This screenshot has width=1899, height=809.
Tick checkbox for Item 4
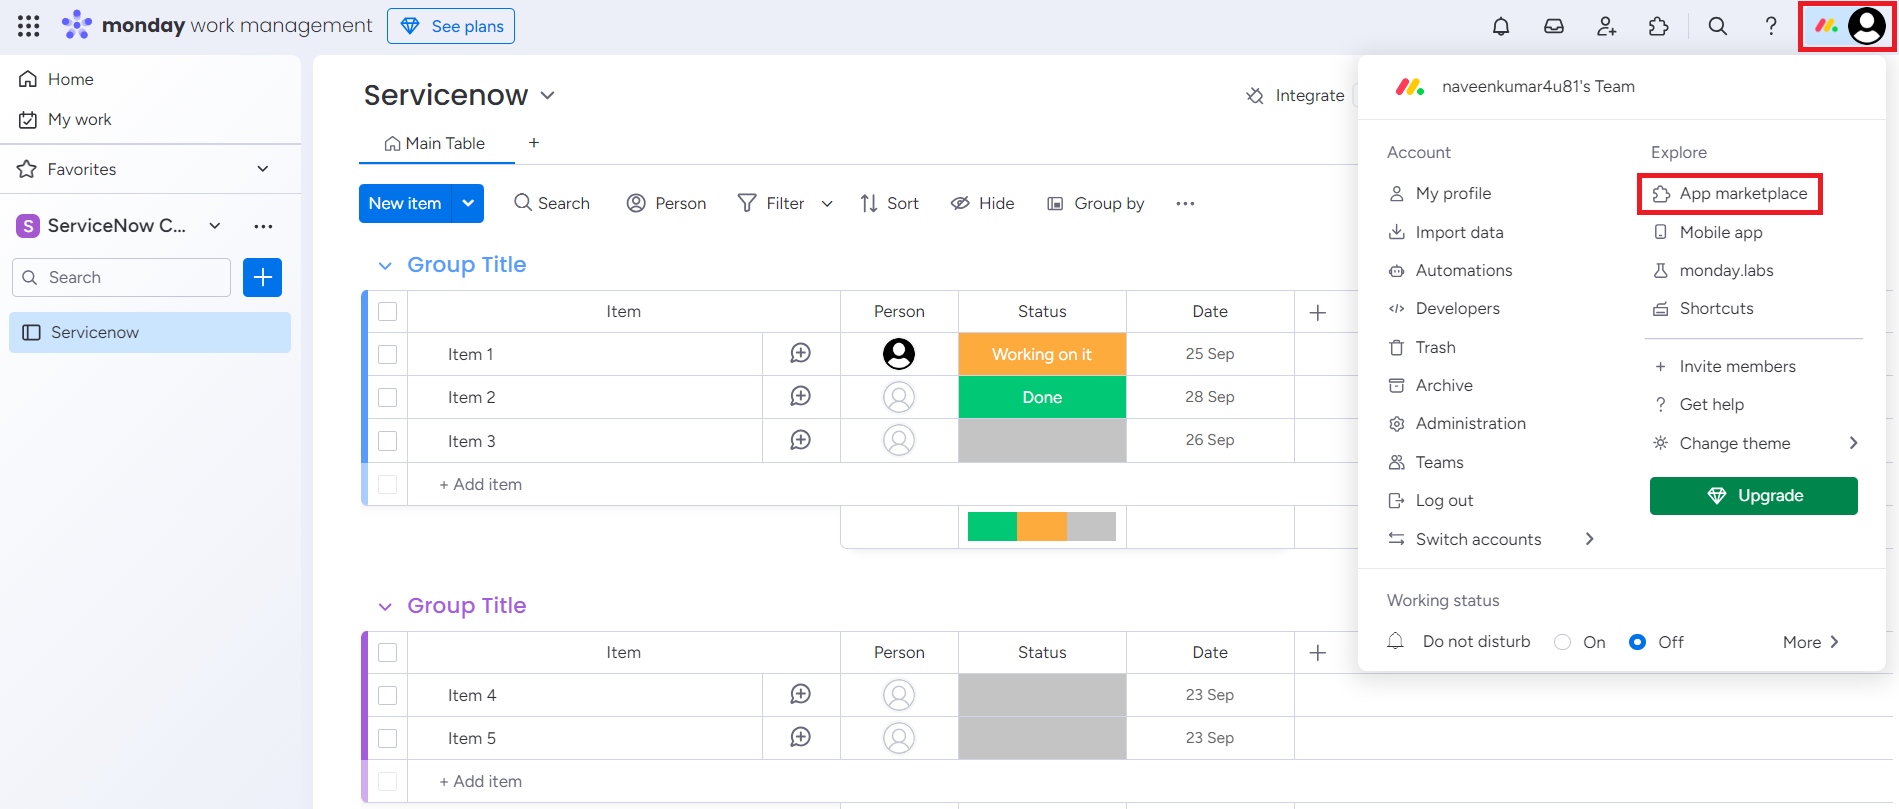[388, 696]
